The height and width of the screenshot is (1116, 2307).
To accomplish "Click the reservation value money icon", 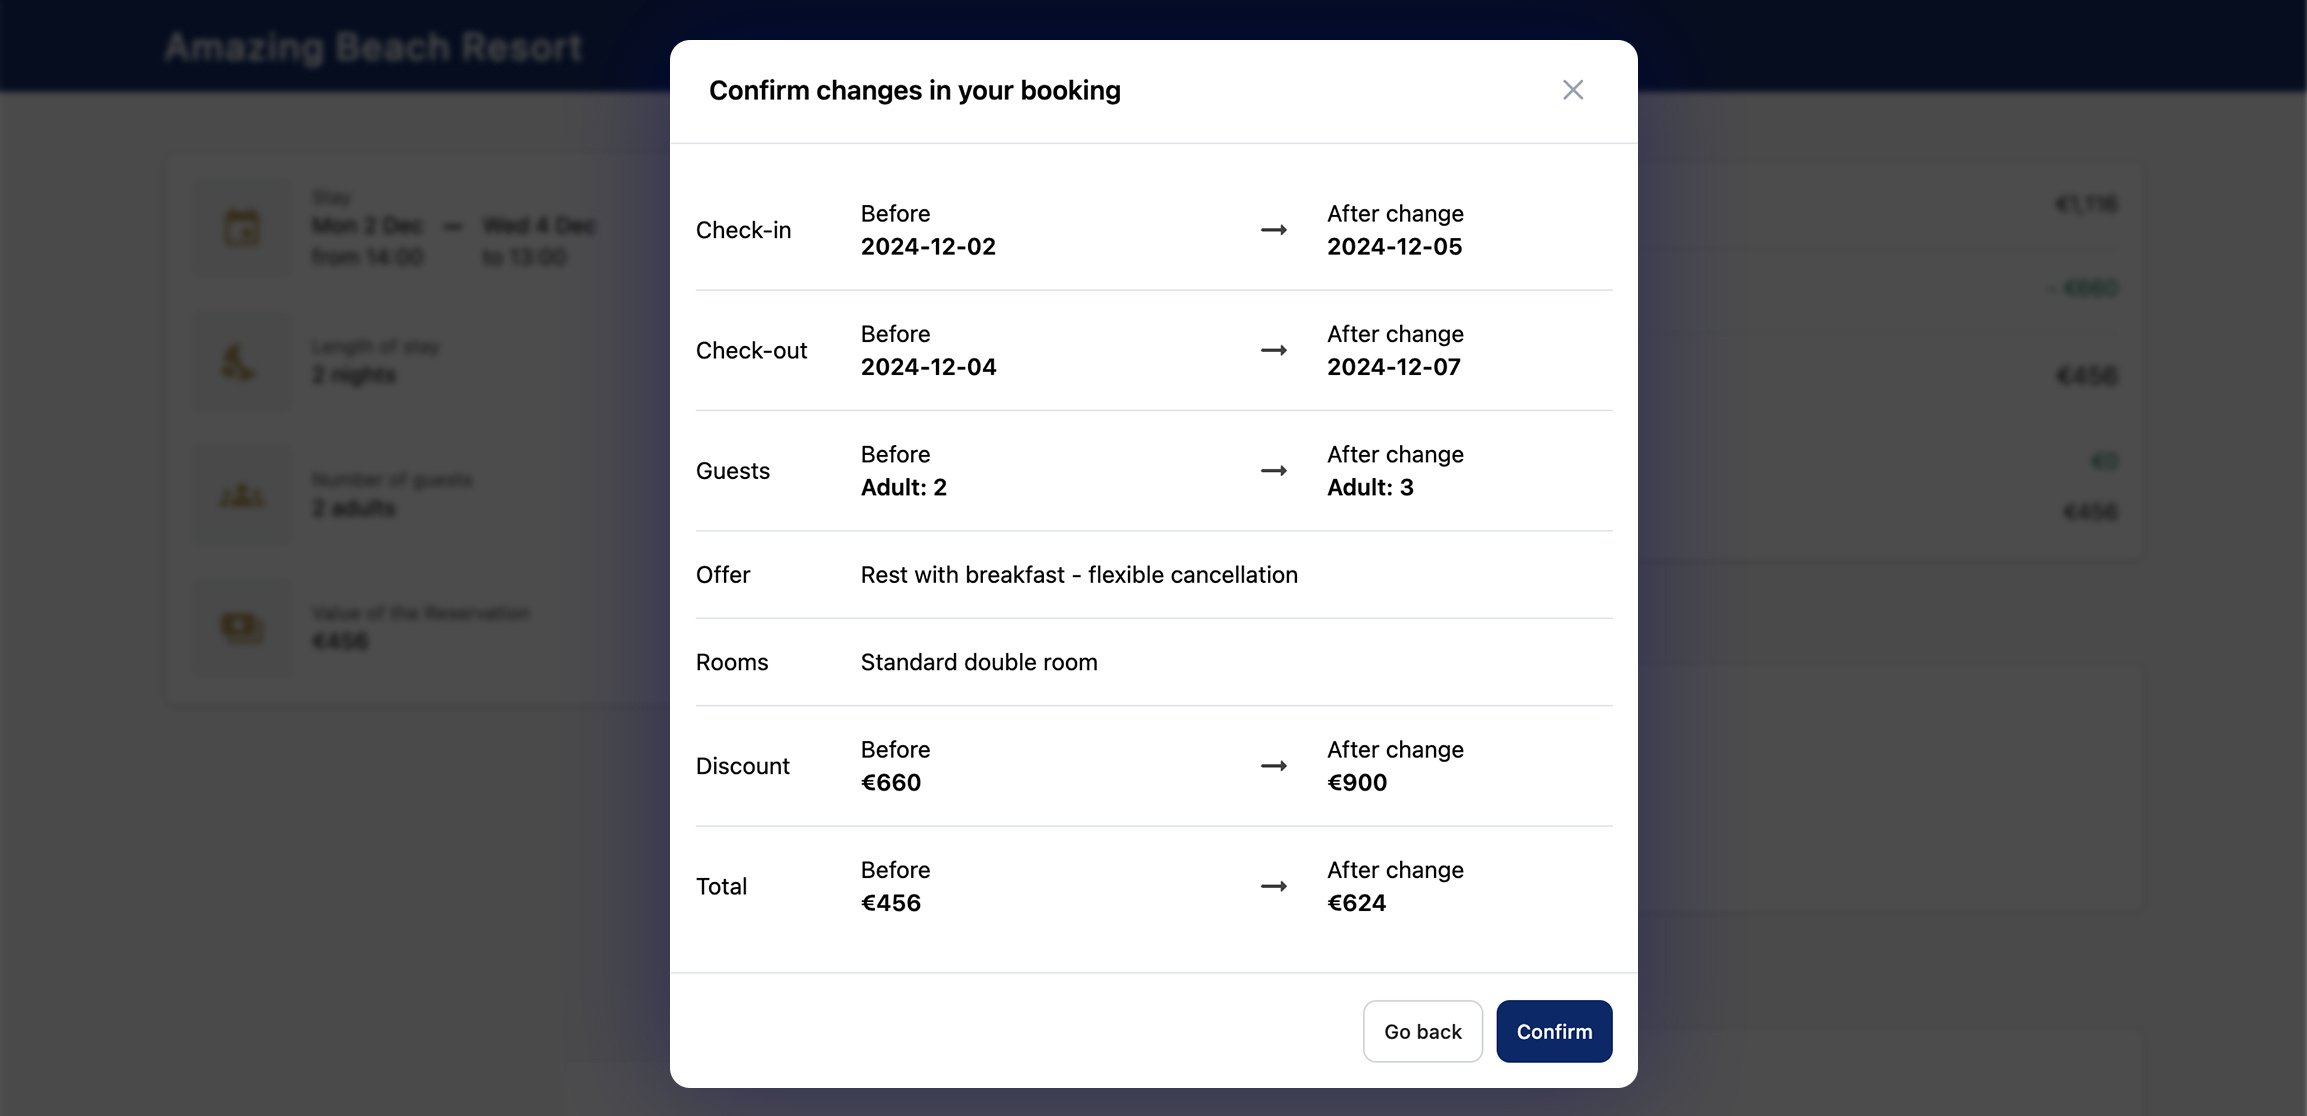I will tap(242, 628).
